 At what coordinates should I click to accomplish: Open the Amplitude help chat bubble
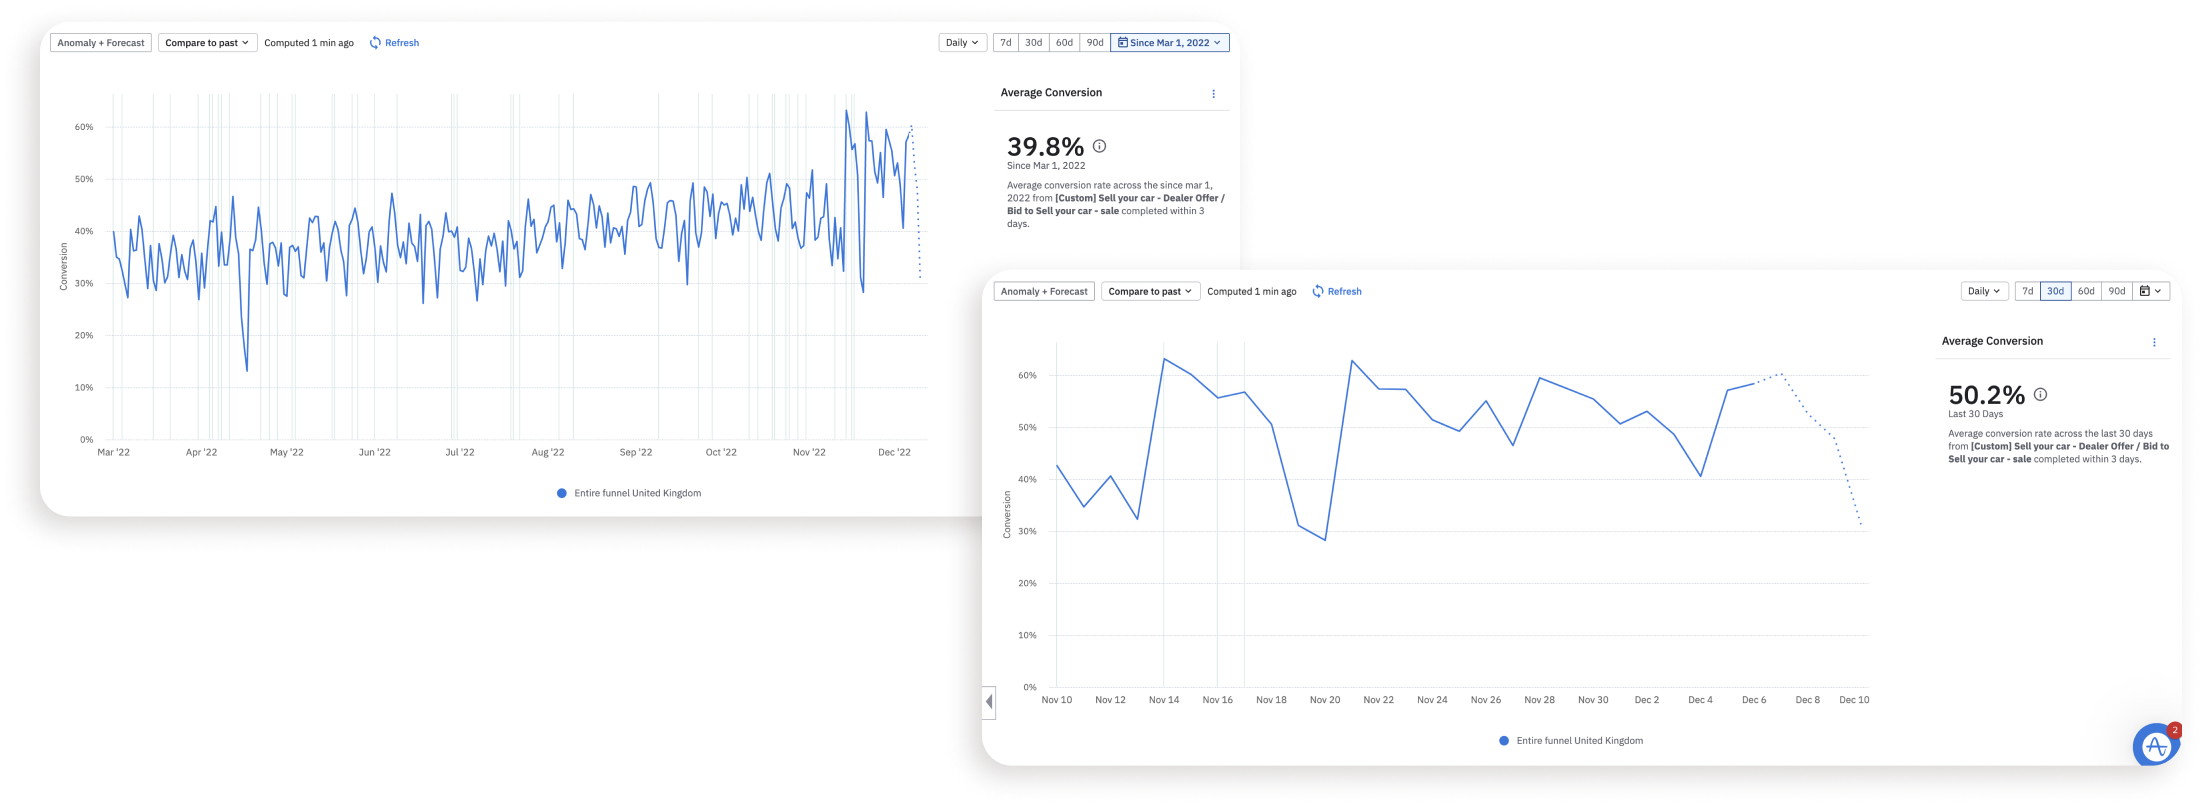(x=2155, y=745)
